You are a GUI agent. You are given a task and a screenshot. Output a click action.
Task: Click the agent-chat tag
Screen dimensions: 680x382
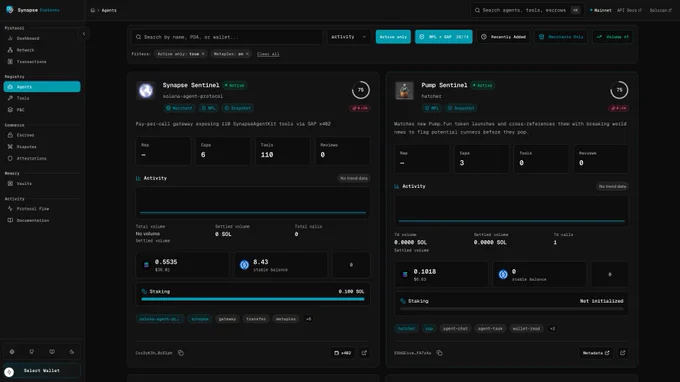click(x=455, y=329)
